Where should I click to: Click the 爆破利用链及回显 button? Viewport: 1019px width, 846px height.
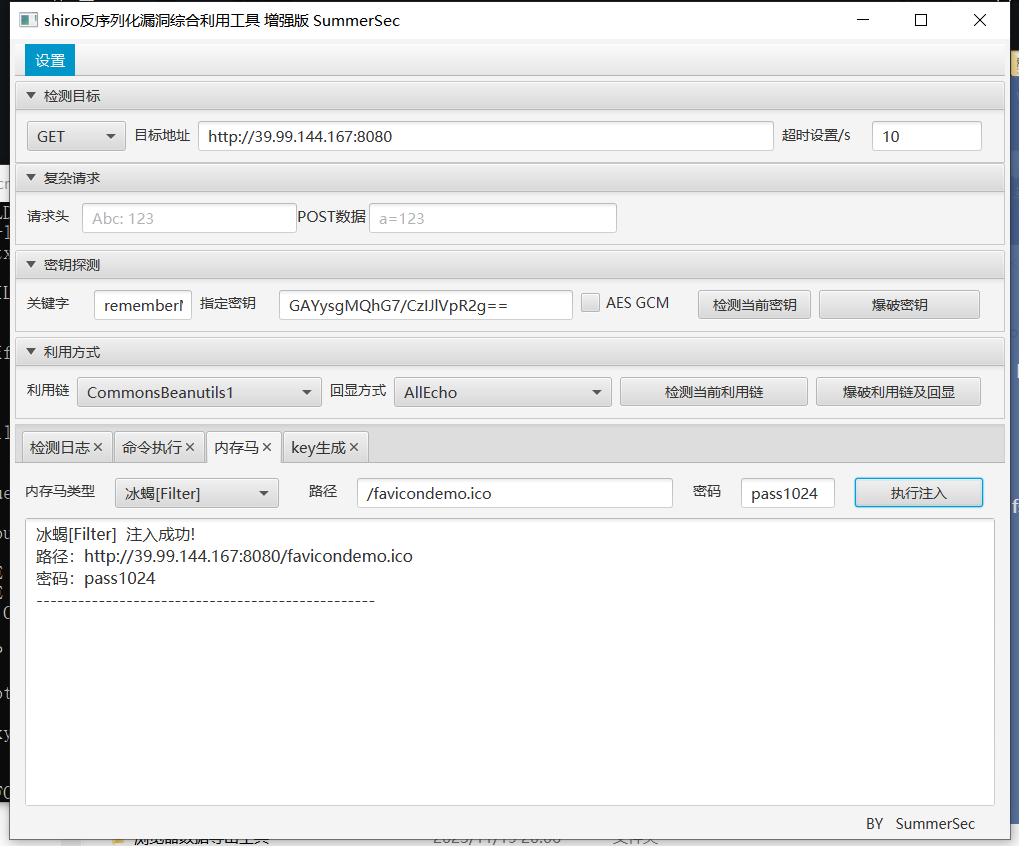(898, 392)
